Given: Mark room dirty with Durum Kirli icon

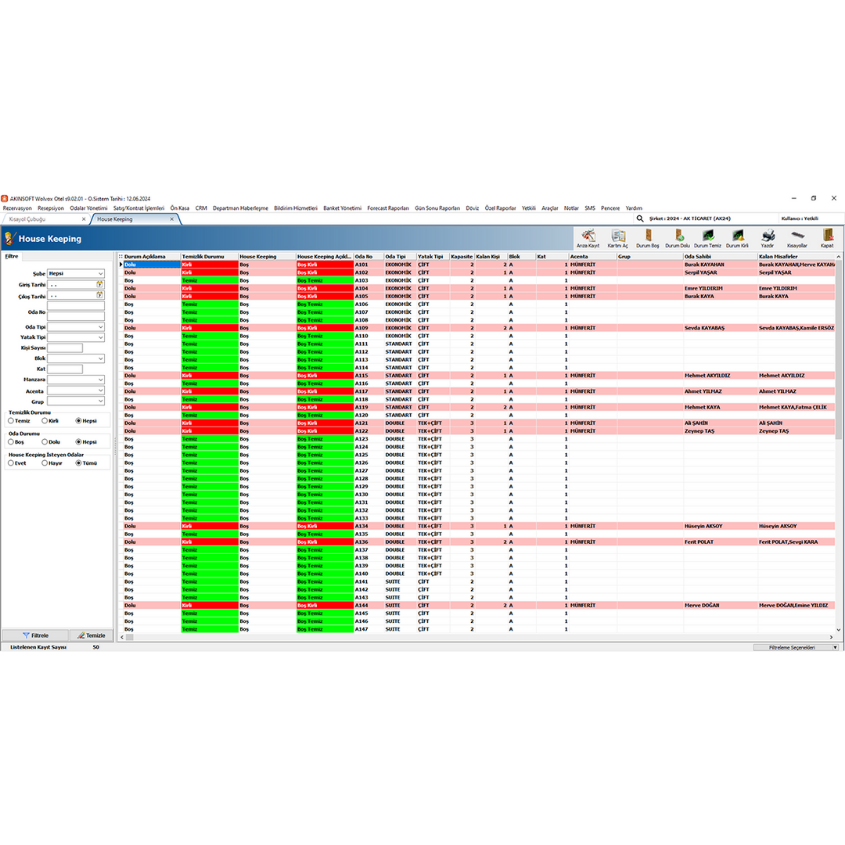Looking at the screenshot, I should point(737,238).
